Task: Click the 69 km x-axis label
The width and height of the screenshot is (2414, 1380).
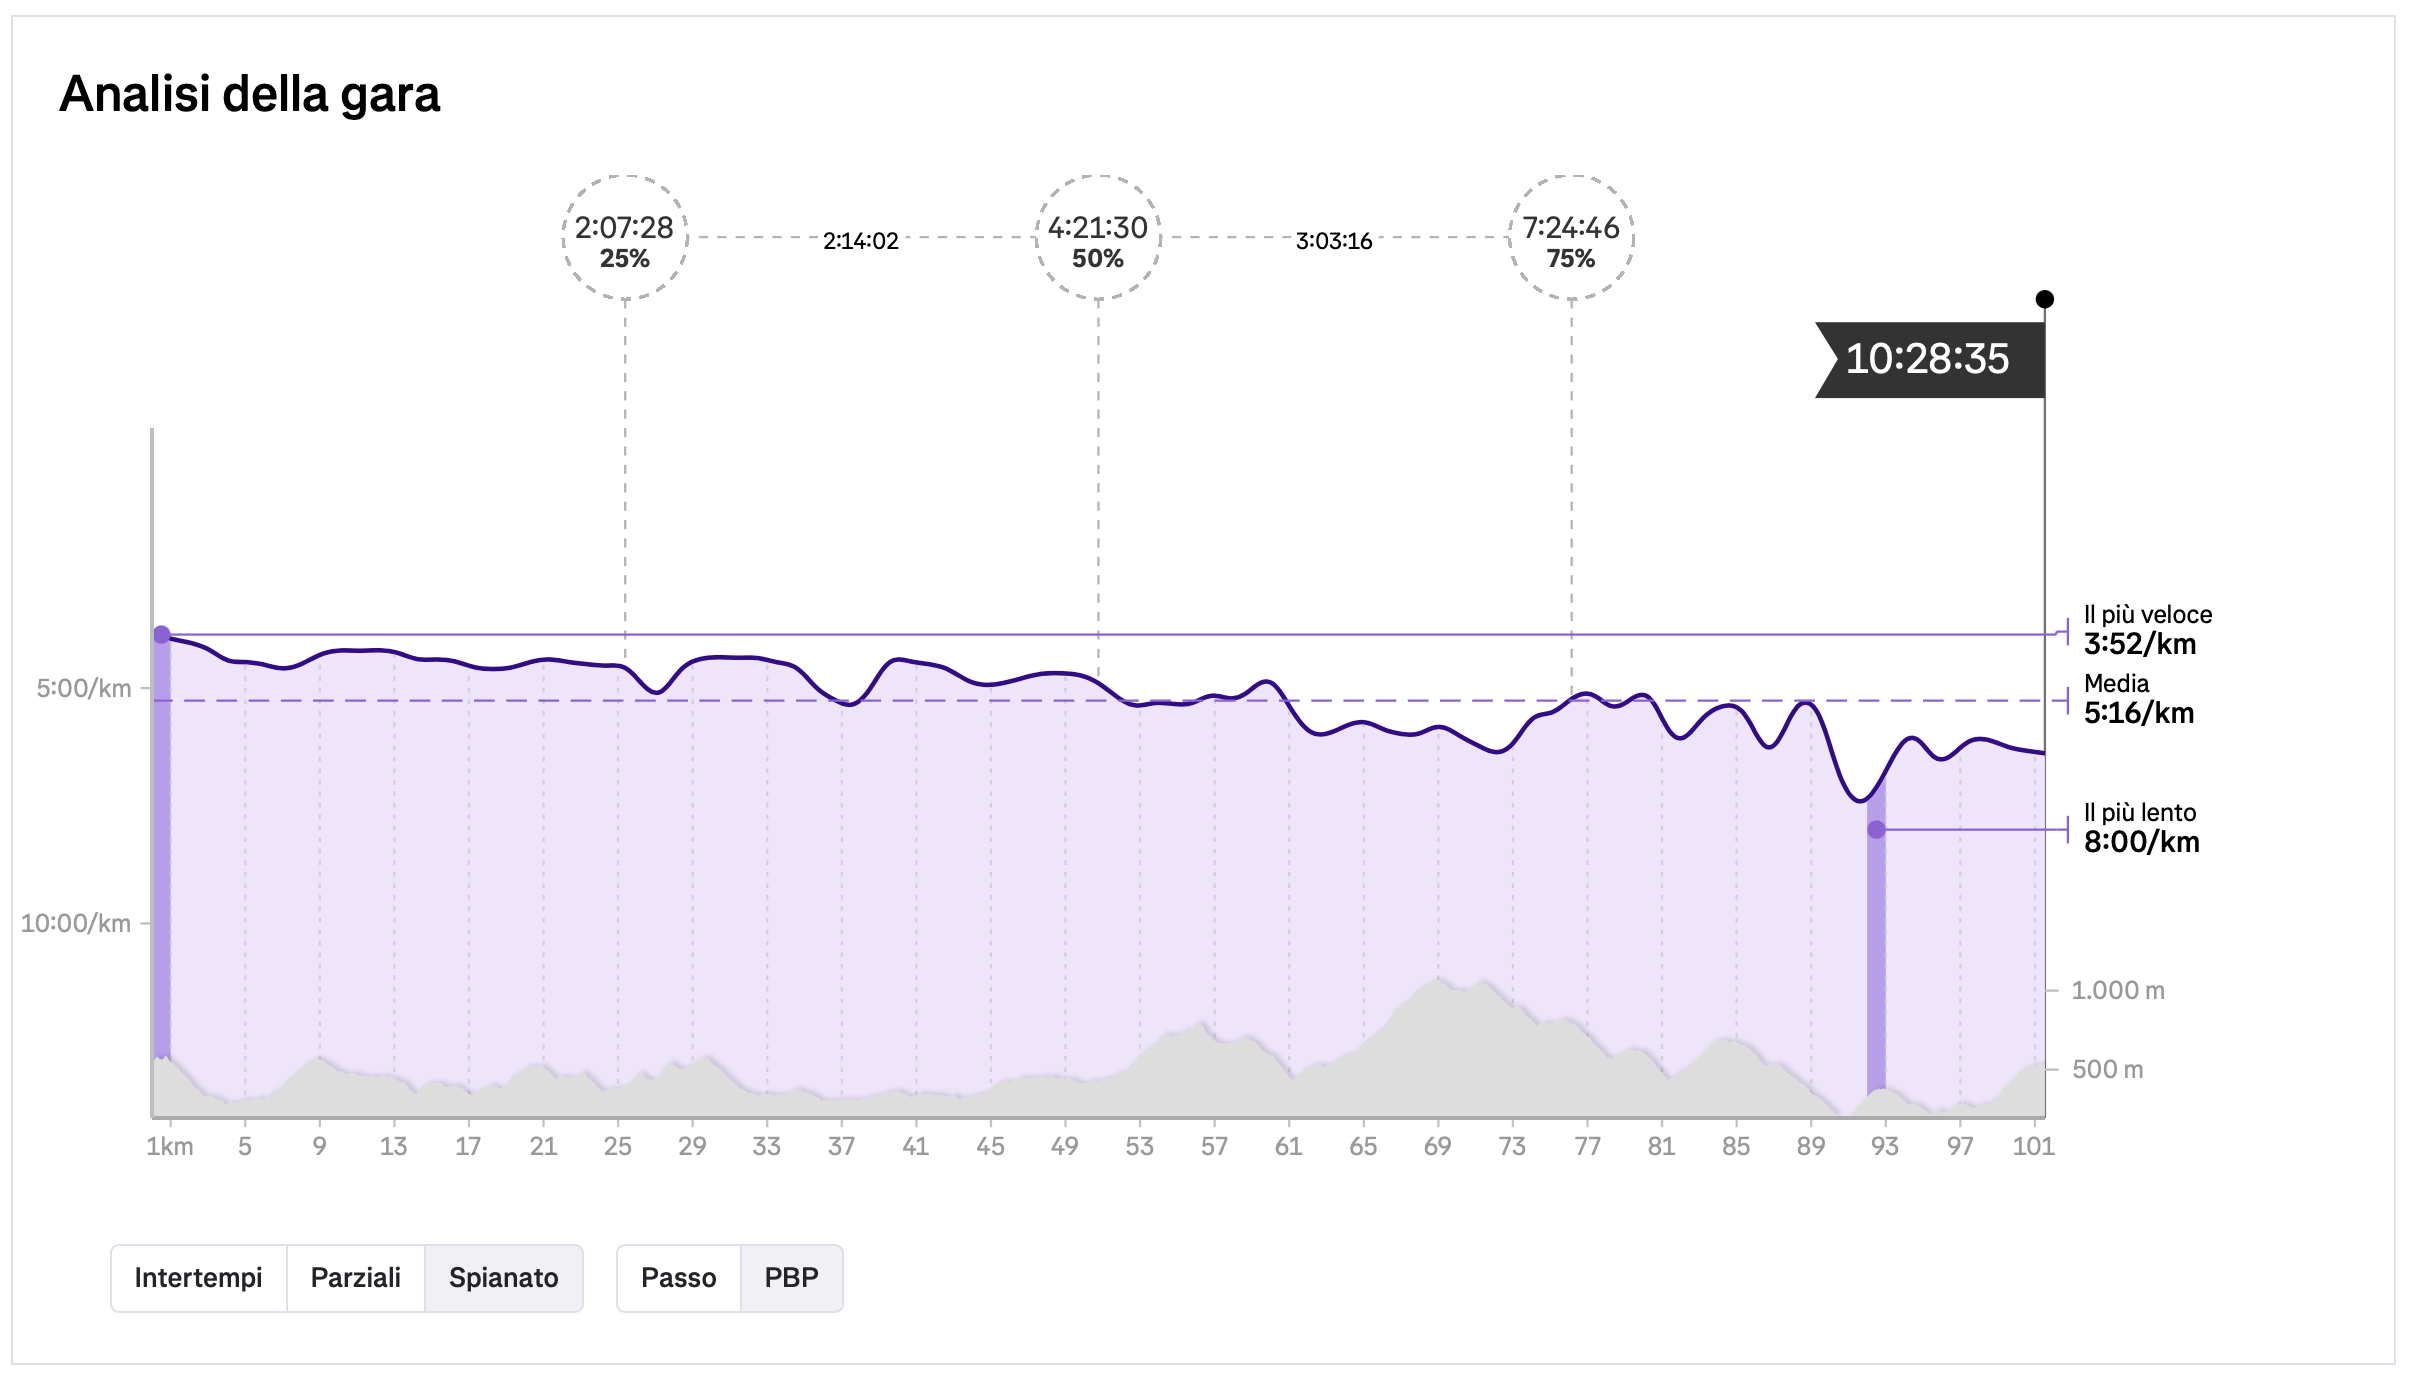Action: click(x=1438, y=1147)
